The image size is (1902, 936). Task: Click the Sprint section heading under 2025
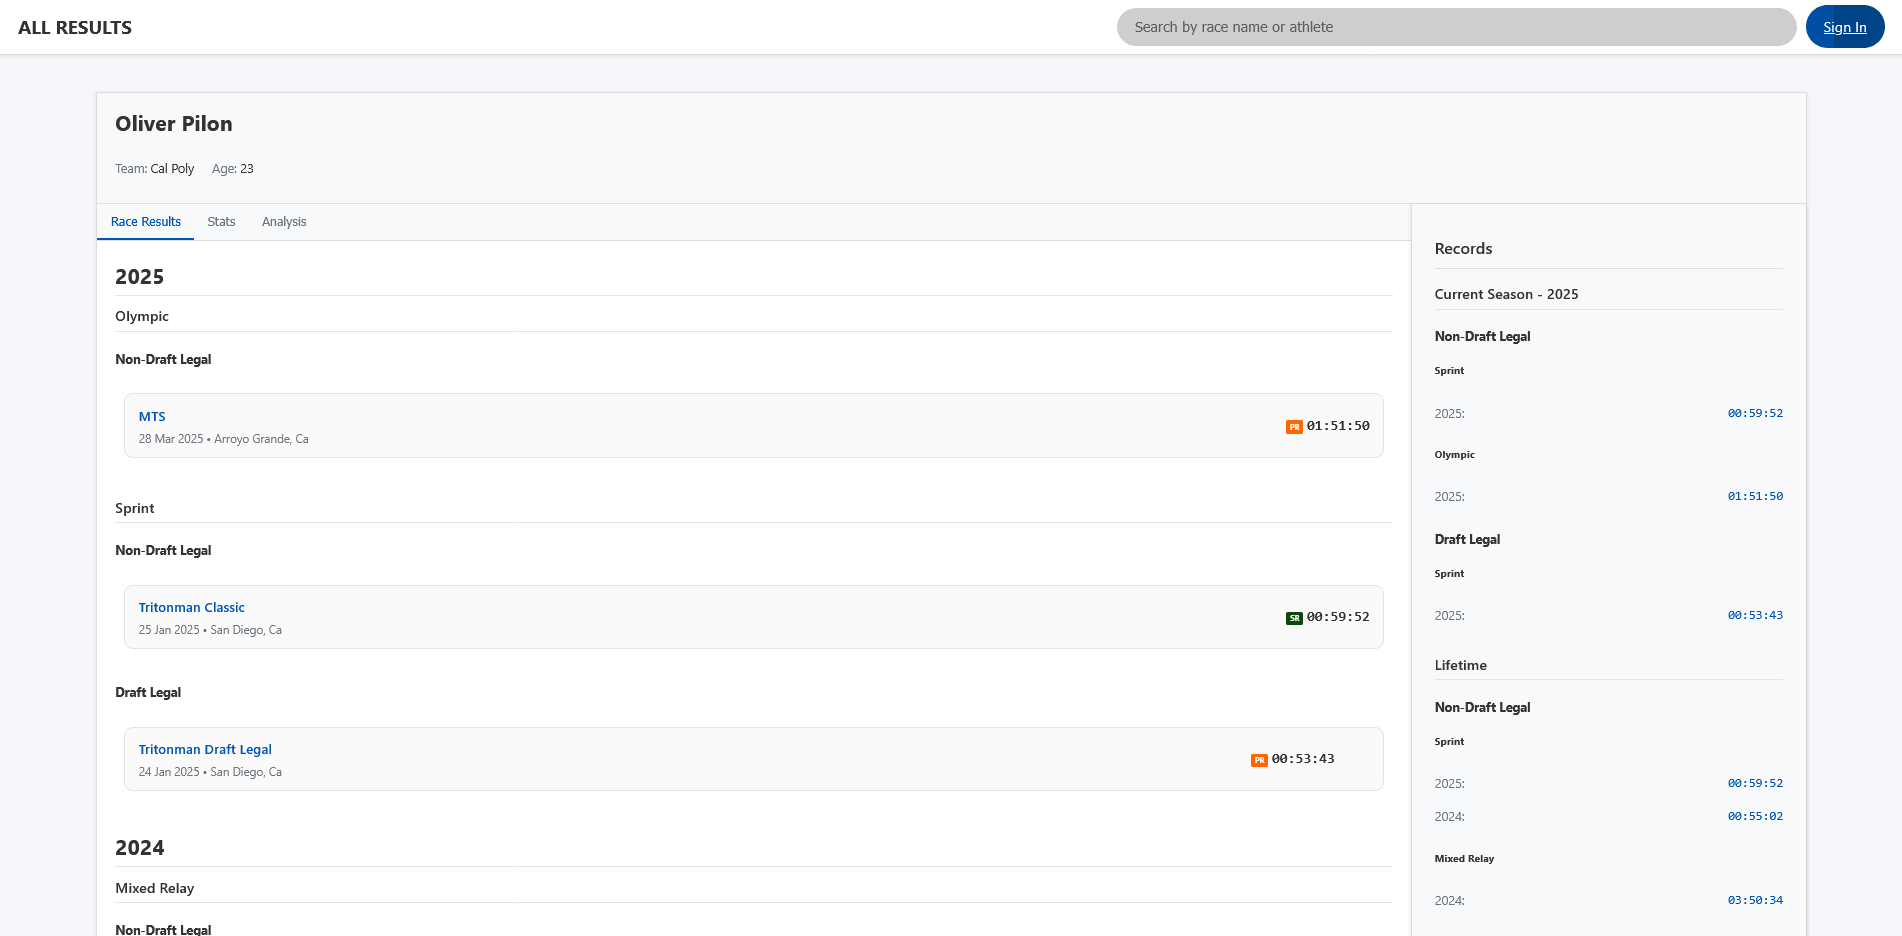click(x=135, y=508)
